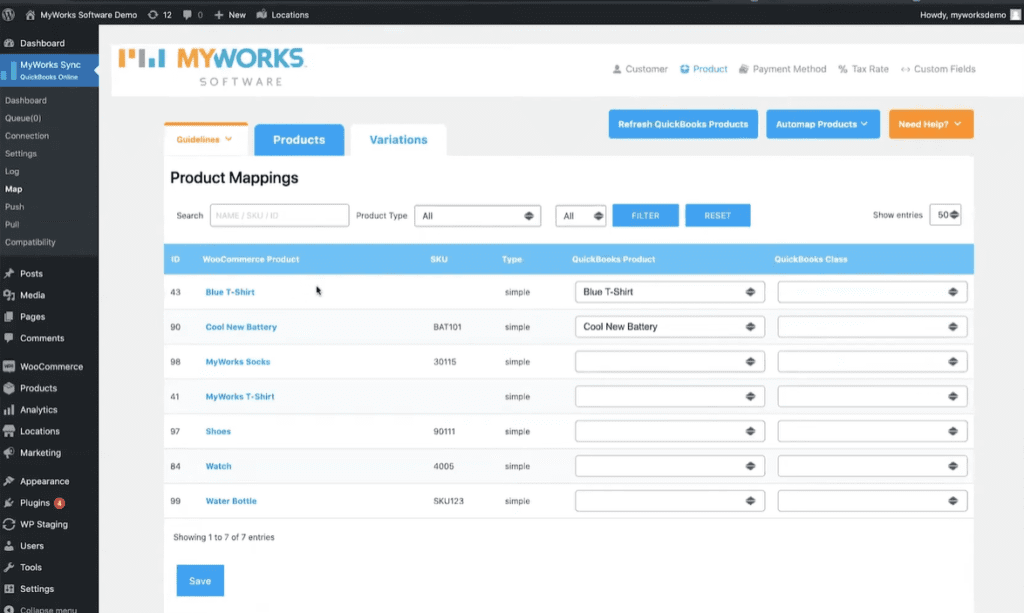
Task: Click the Tools wrench icon
Action: tap(9, 567)
